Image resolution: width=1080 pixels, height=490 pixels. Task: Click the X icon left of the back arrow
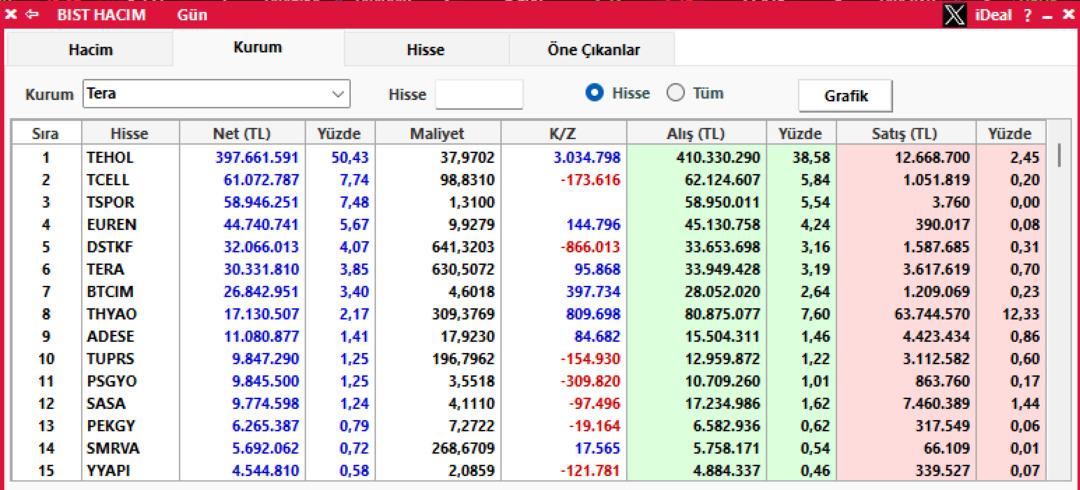coord(11,14)
